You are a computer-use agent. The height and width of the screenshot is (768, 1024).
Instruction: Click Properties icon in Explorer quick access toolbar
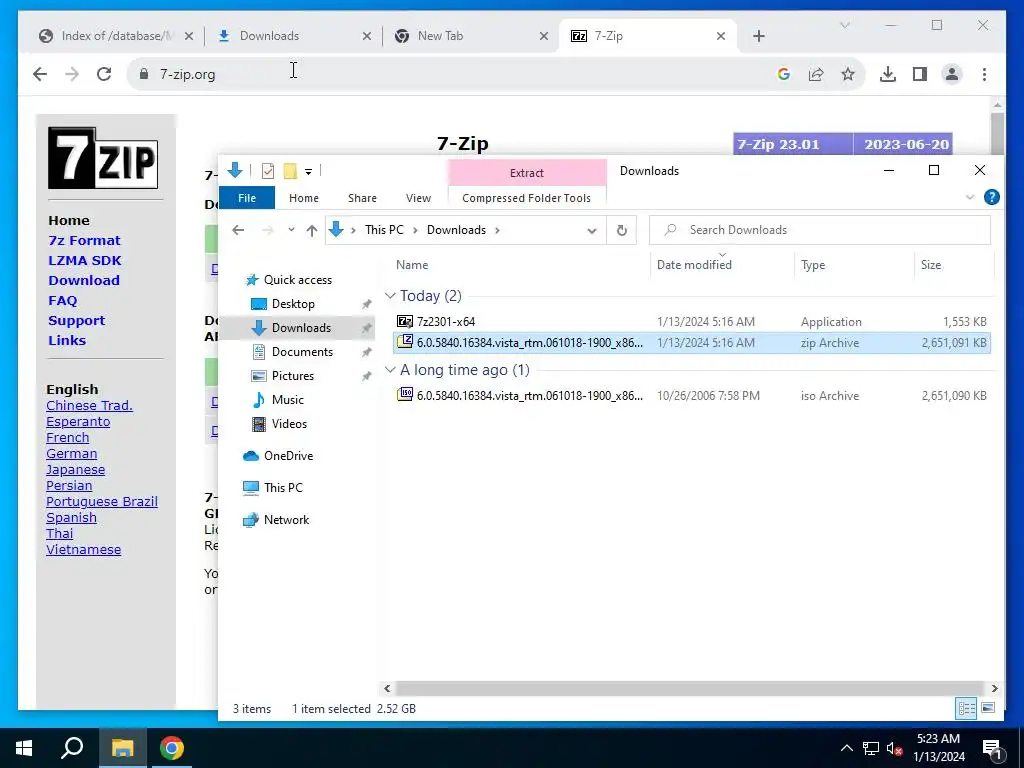pos(268,171)
